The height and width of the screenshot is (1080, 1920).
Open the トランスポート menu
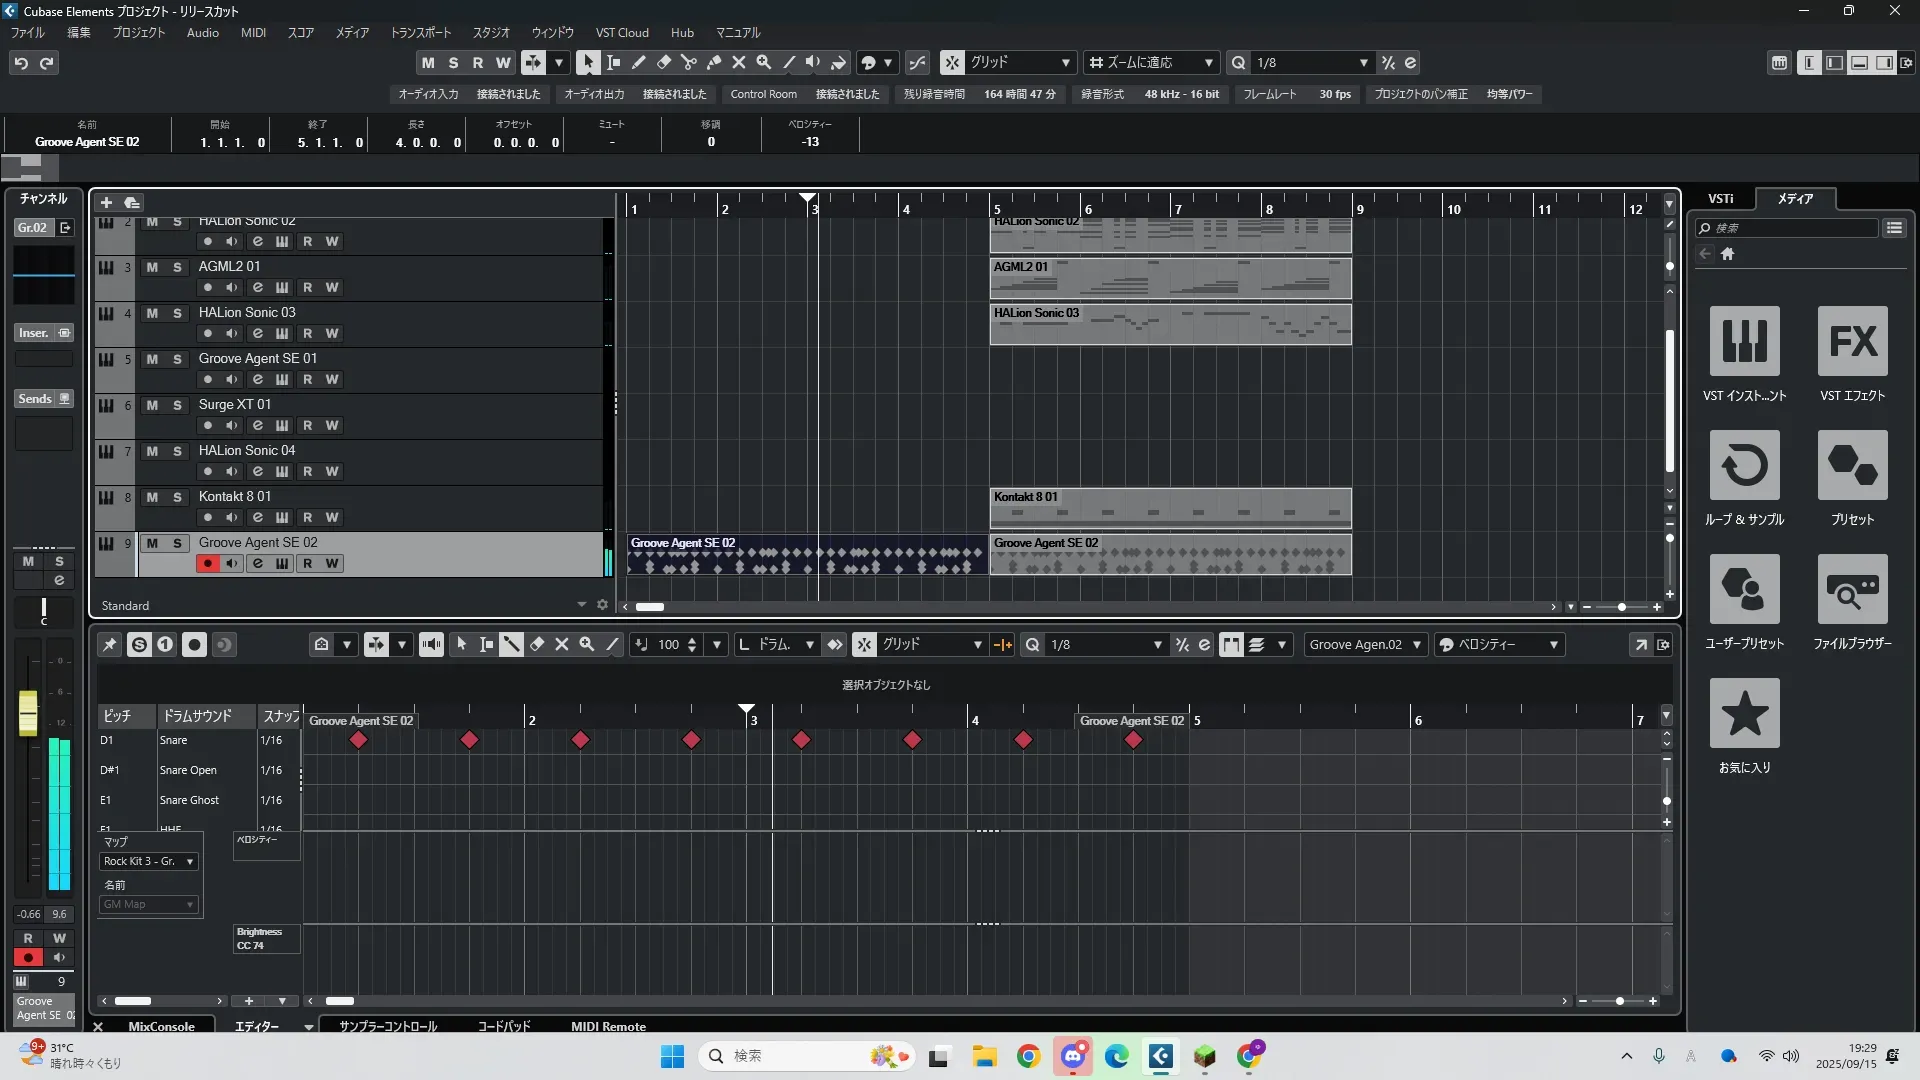(x=420, y=32)
